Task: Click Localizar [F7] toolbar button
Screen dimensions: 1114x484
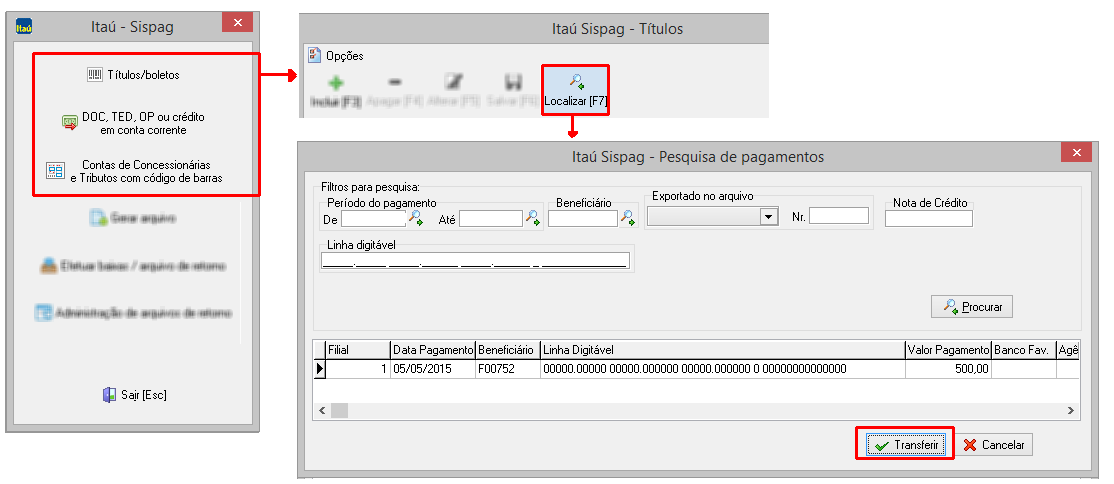Action: pyautogui.click(x=575, y=90)
